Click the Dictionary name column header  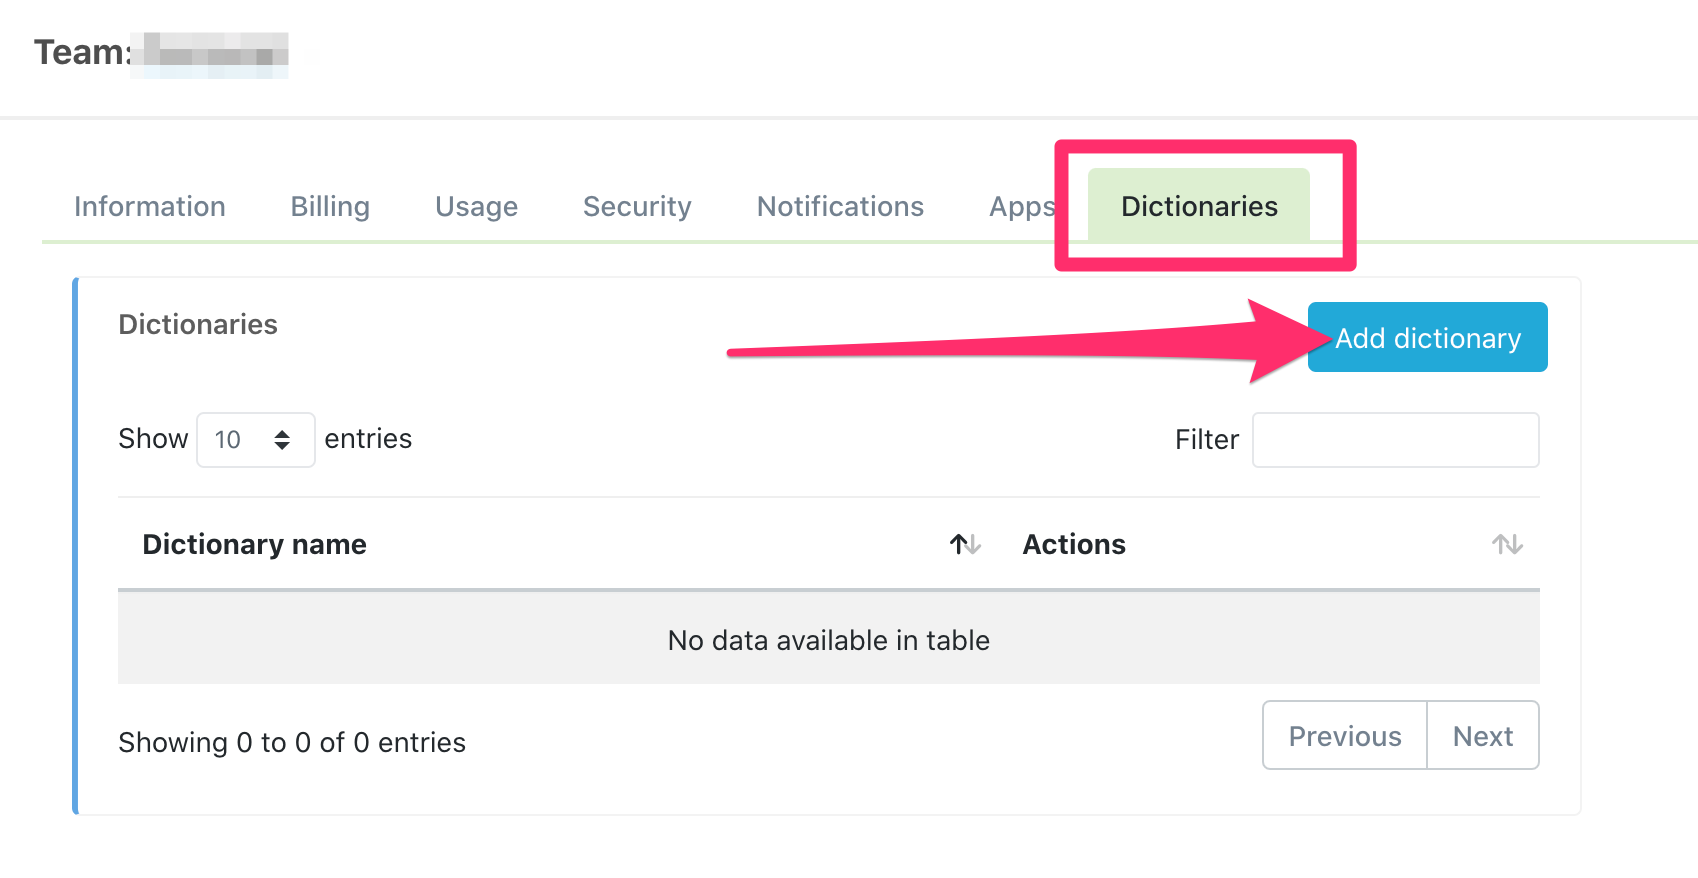click(254, 544)
